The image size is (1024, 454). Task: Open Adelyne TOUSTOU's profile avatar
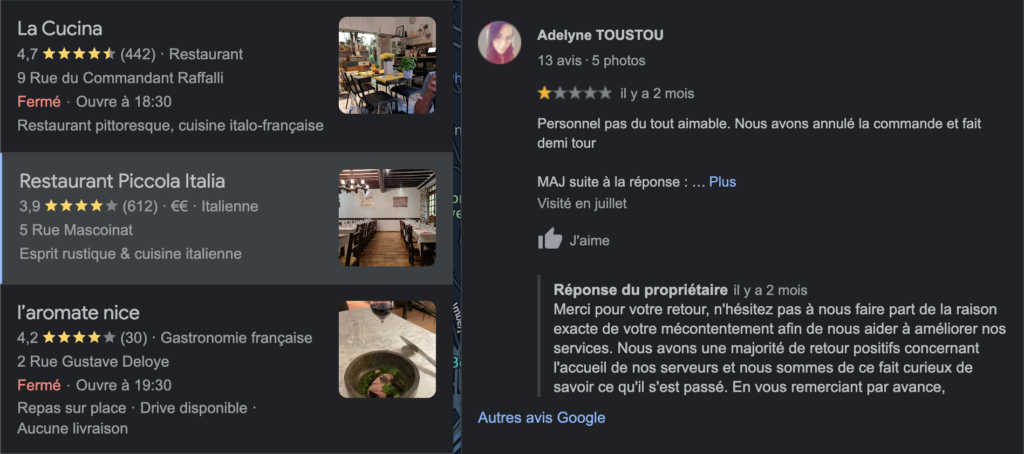pyautogui.click(x=500, y=42)
